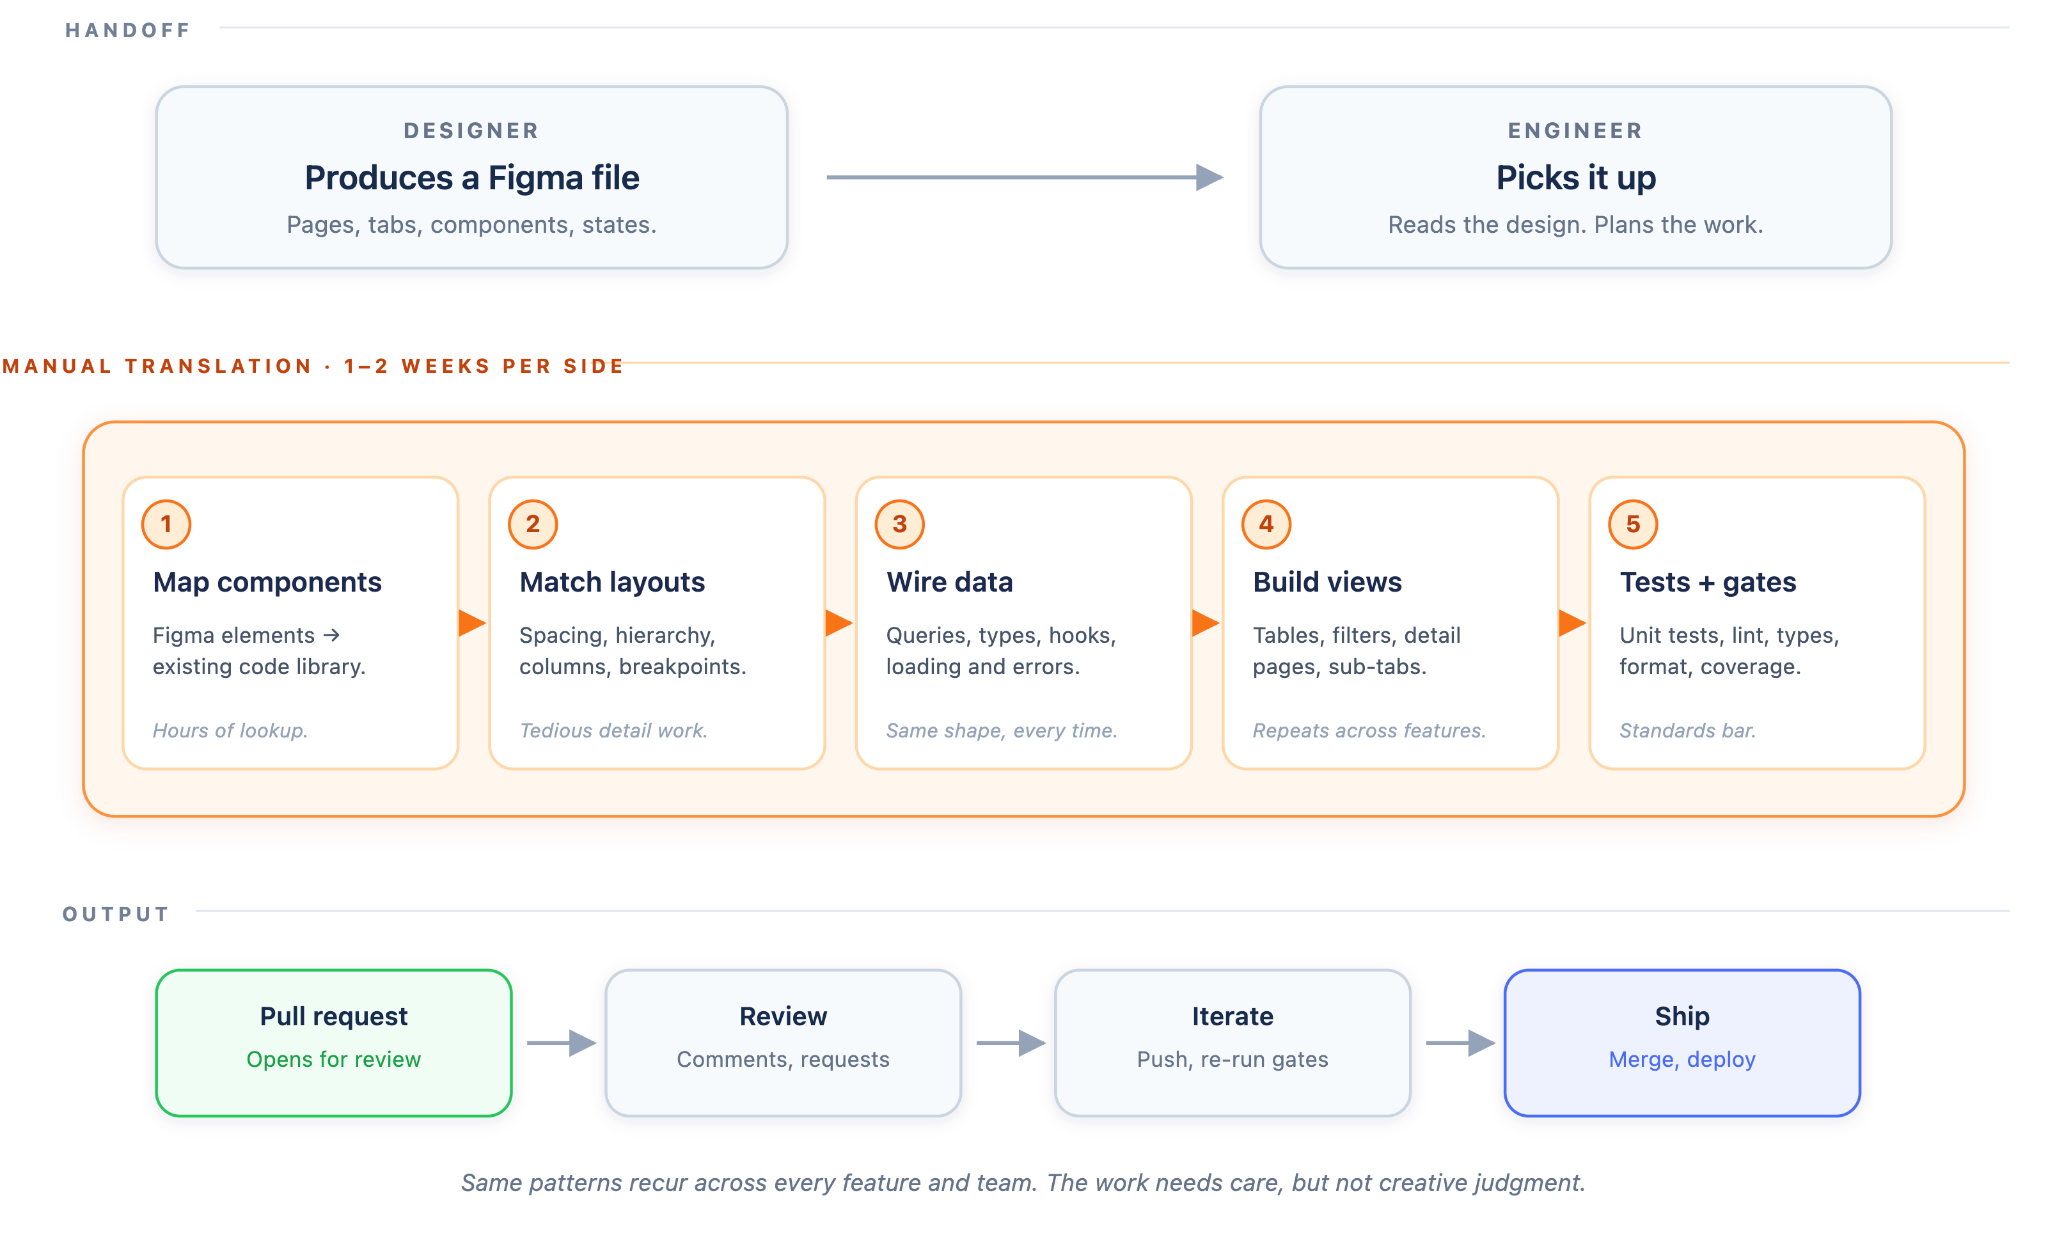
Task: Click the Match layouts heading
Action: [x=612, y=582]
